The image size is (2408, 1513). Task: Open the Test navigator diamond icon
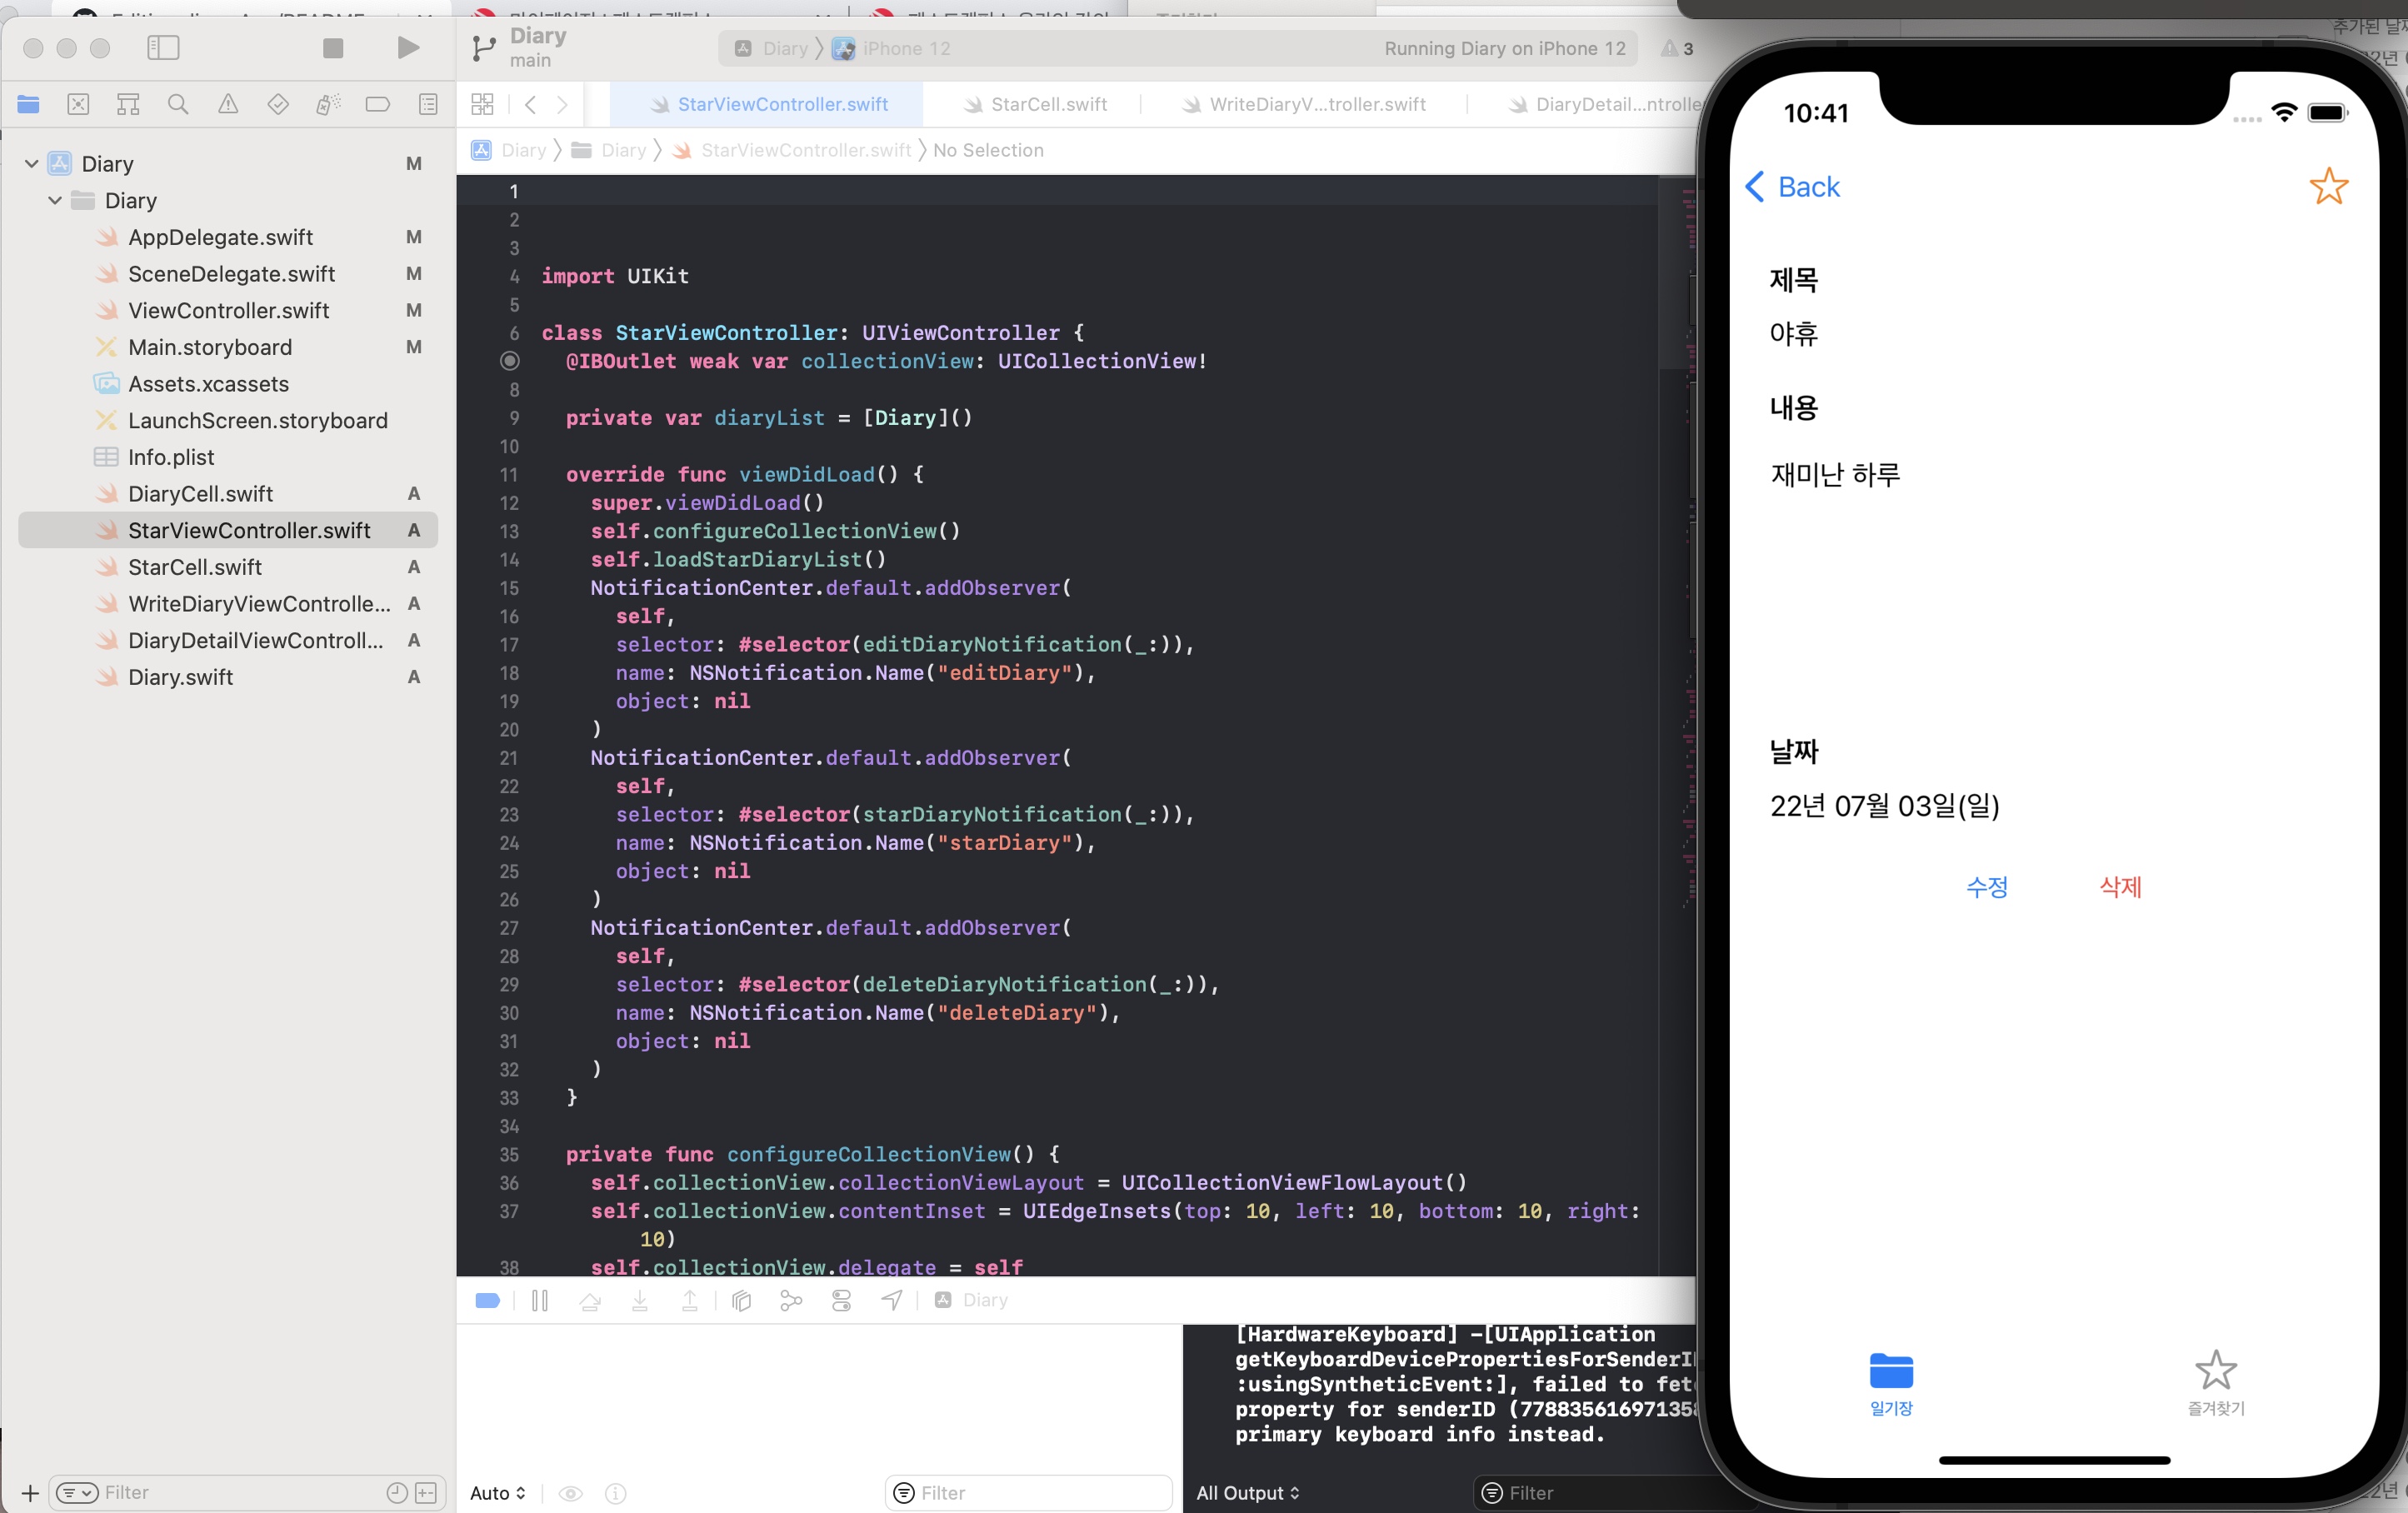pos(278,104)
